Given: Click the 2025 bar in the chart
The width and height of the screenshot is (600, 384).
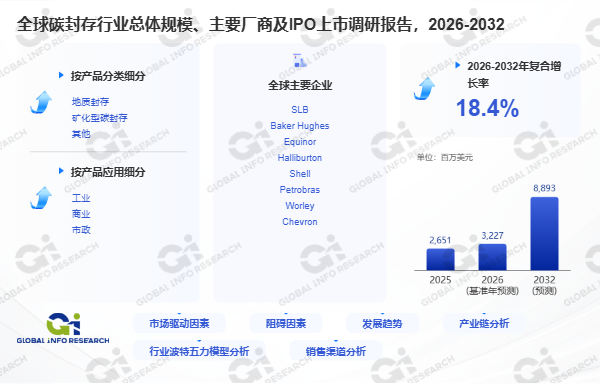Looking at the screenshot, I should (x=440, y=259).
